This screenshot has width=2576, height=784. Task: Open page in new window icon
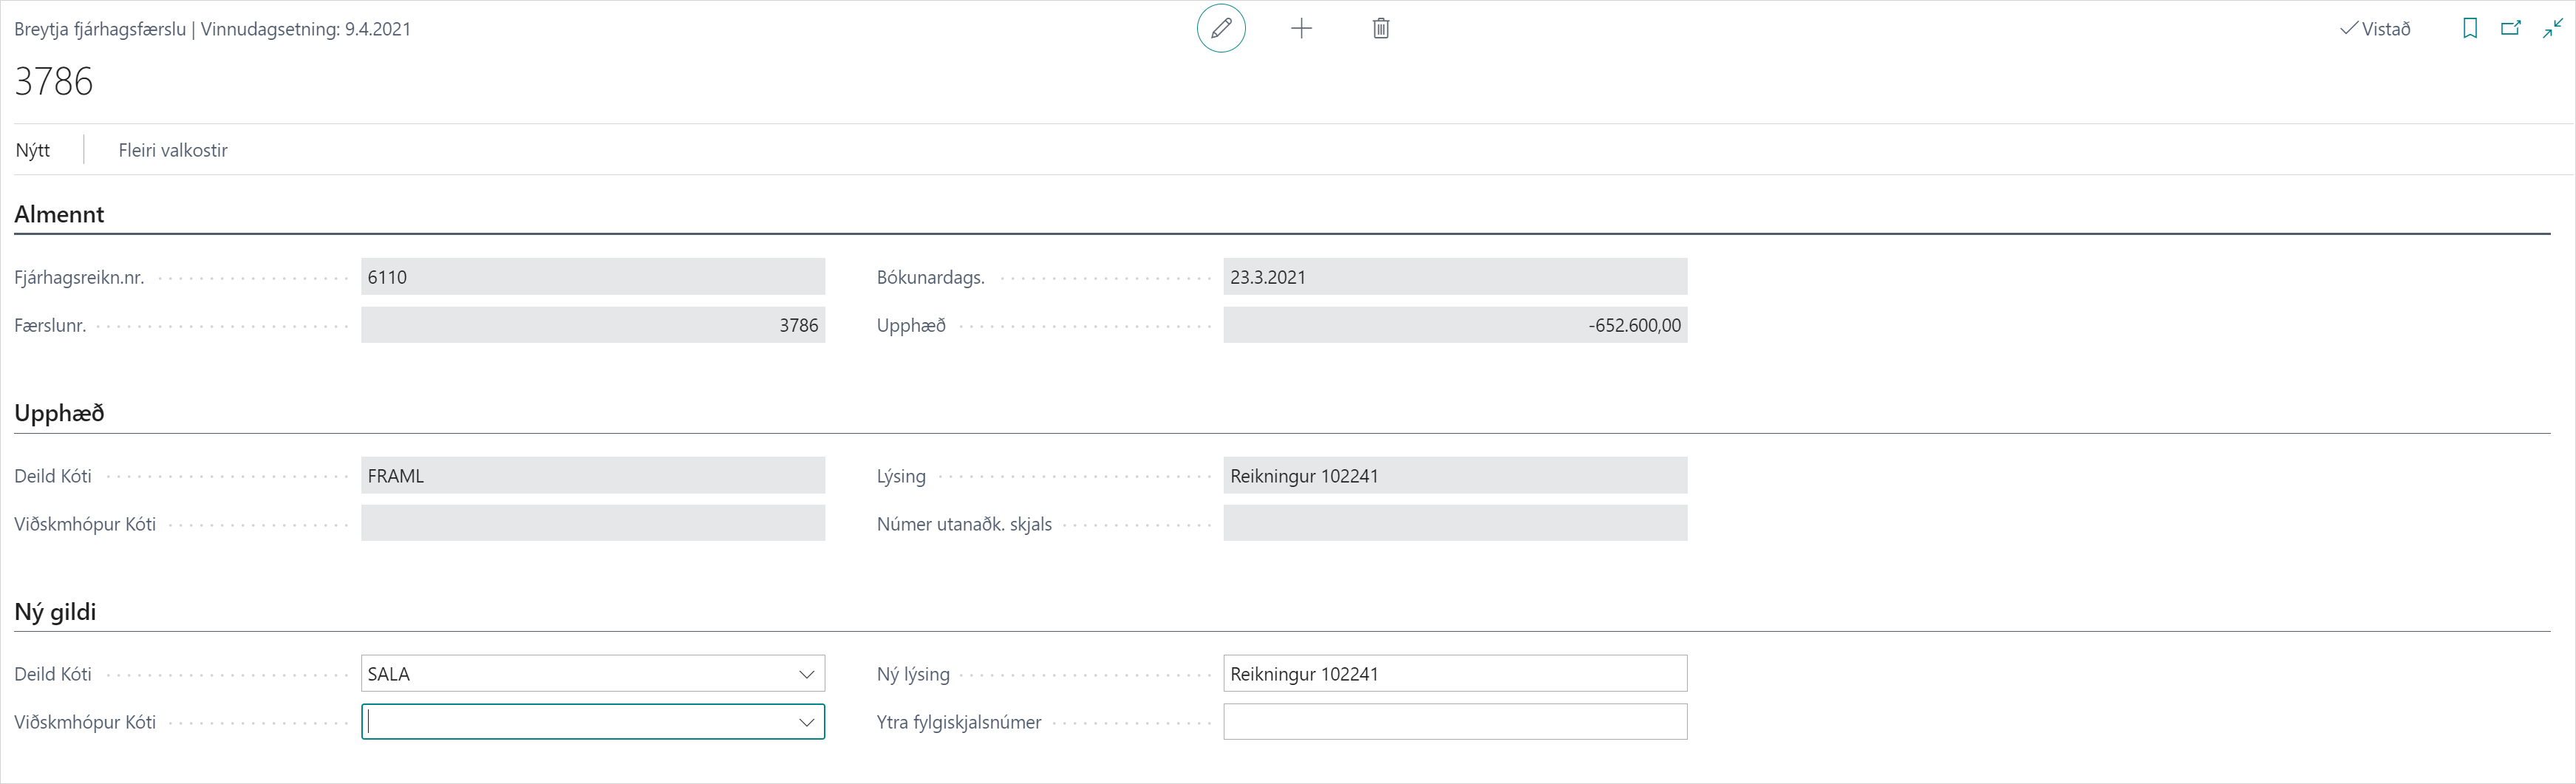(x=2511, y=28)
